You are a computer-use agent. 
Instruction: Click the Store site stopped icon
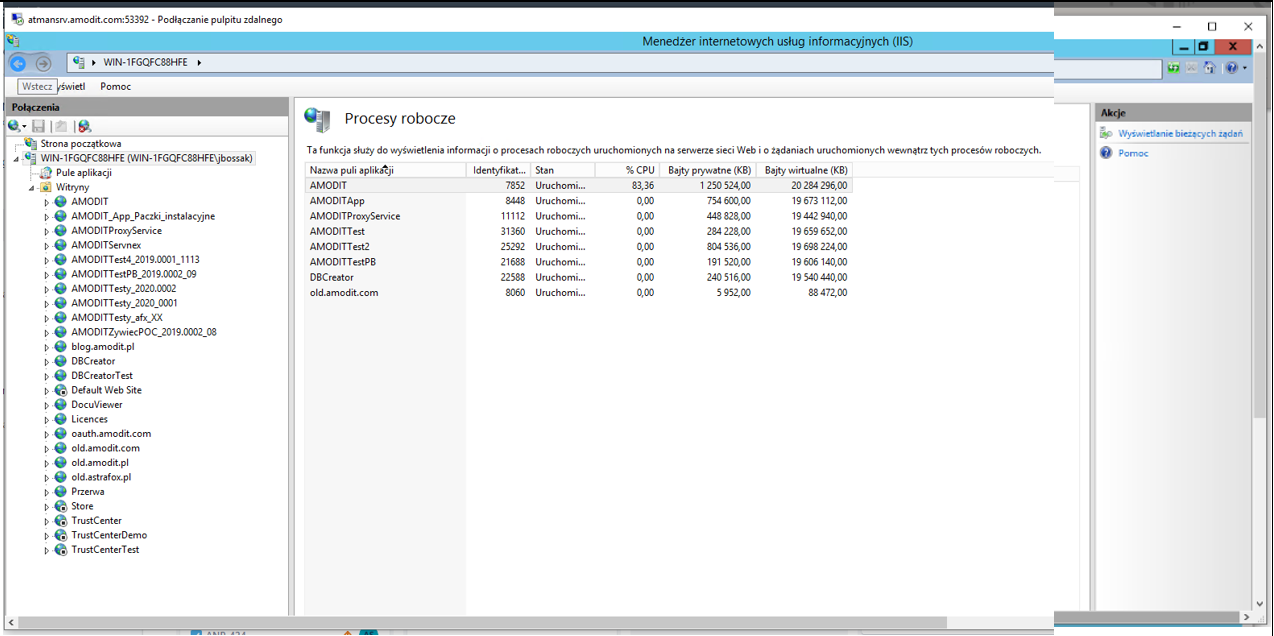(61, 506)
